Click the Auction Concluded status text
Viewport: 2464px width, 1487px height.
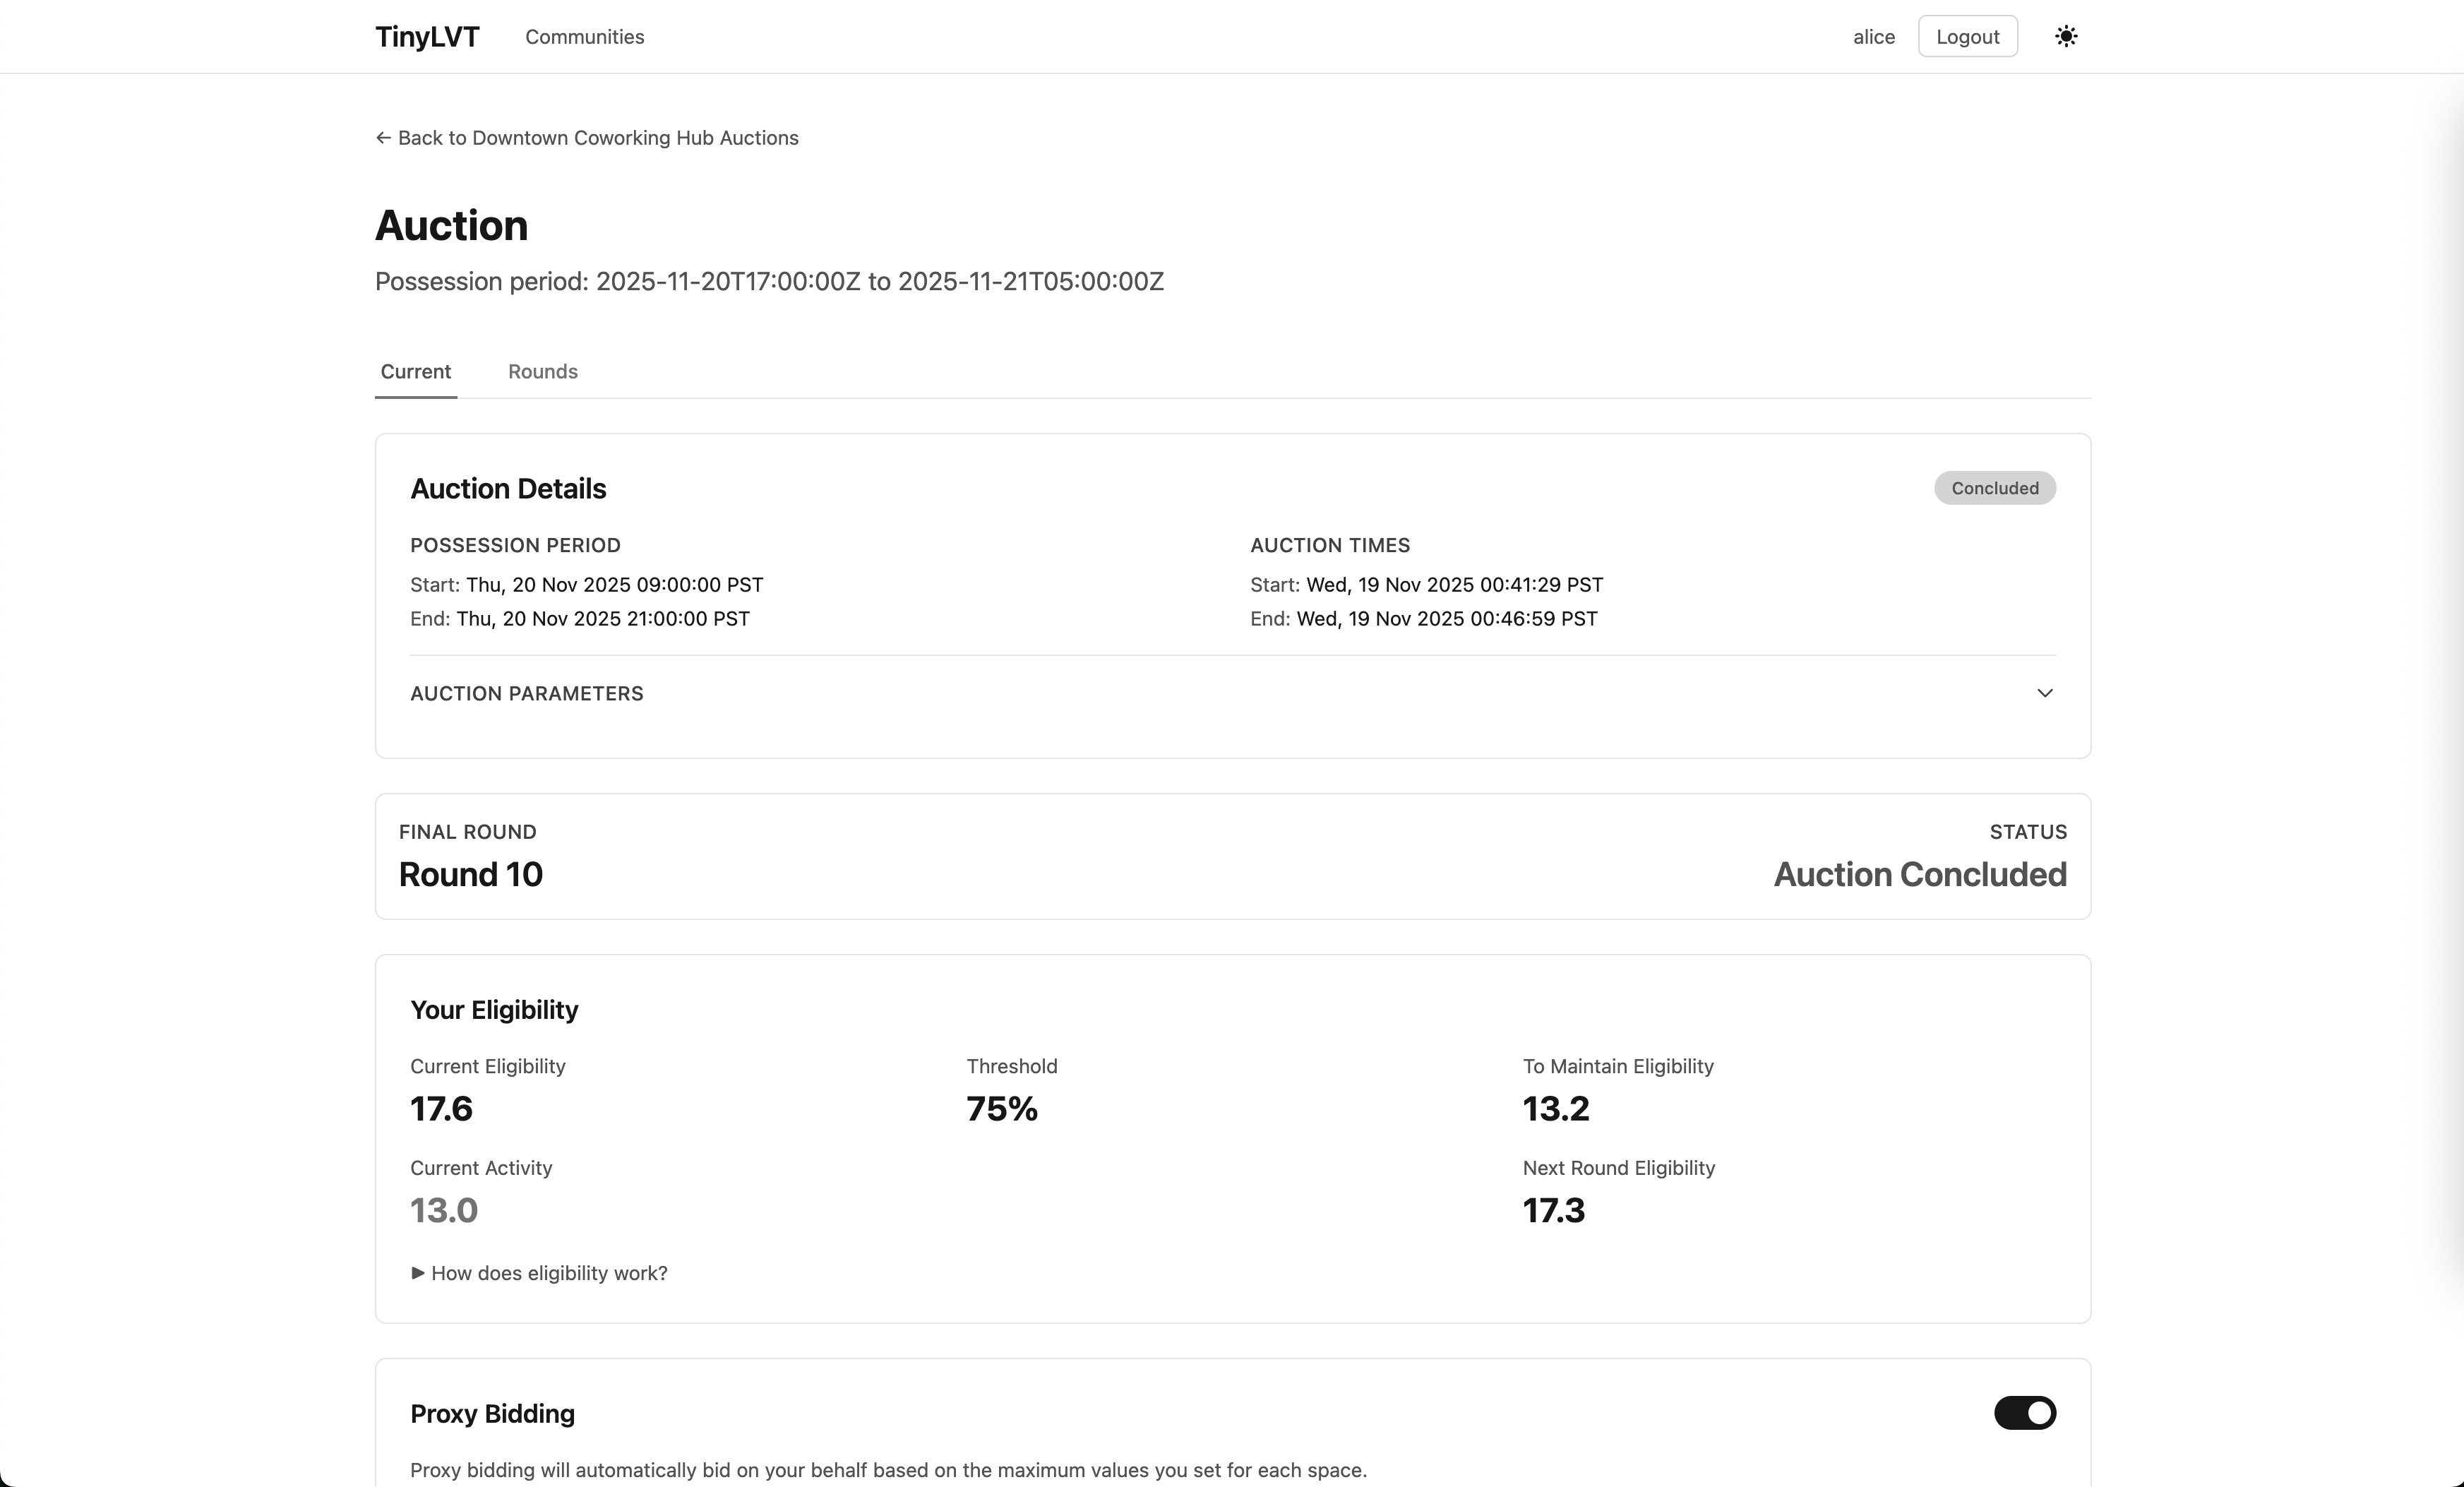click(x=1919, y=875)
